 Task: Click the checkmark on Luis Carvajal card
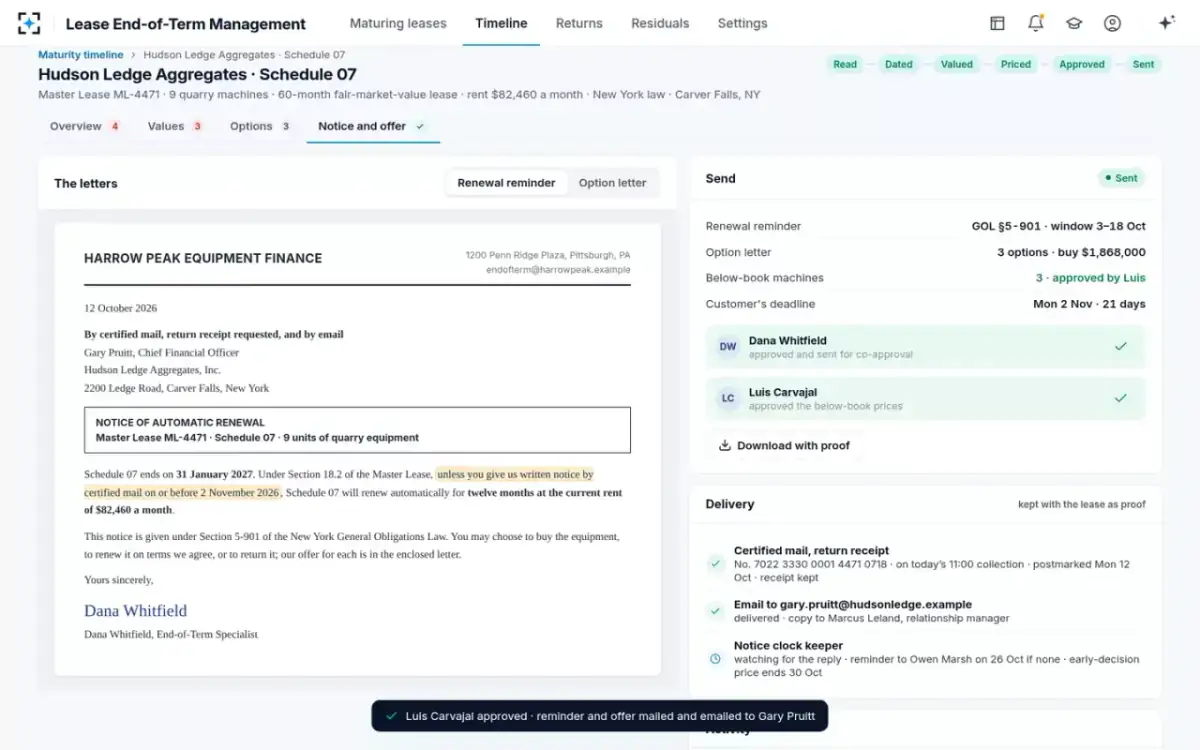[1121, 398]
